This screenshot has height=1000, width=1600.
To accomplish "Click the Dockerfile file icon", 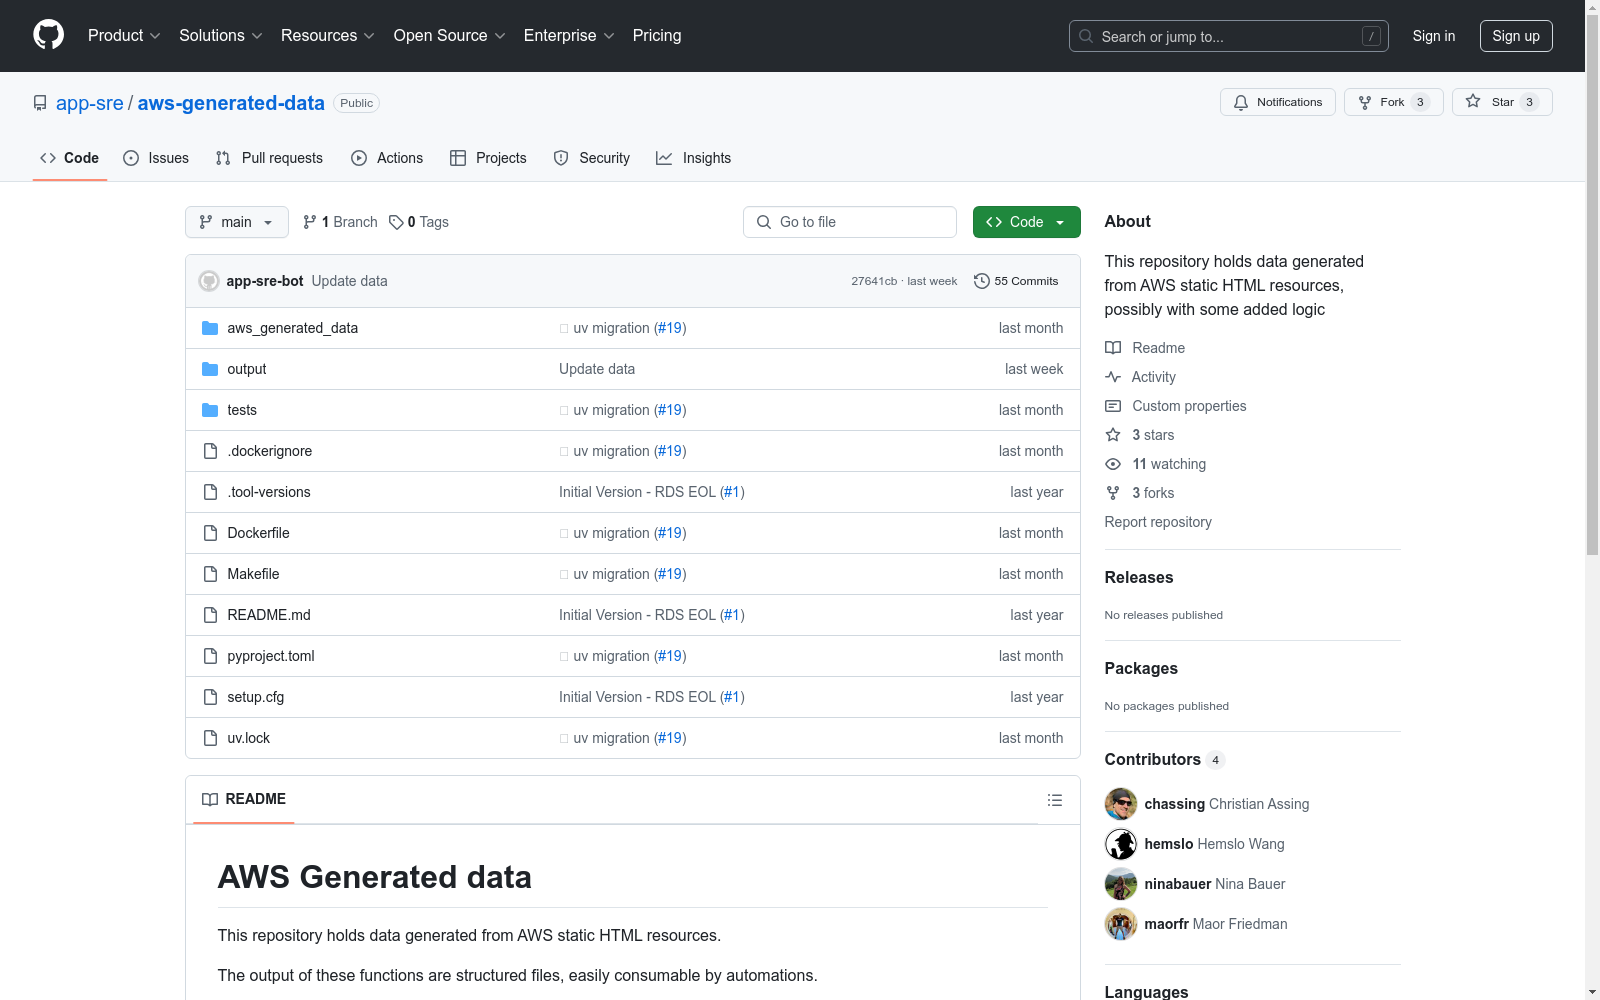I will coord(210,533).
